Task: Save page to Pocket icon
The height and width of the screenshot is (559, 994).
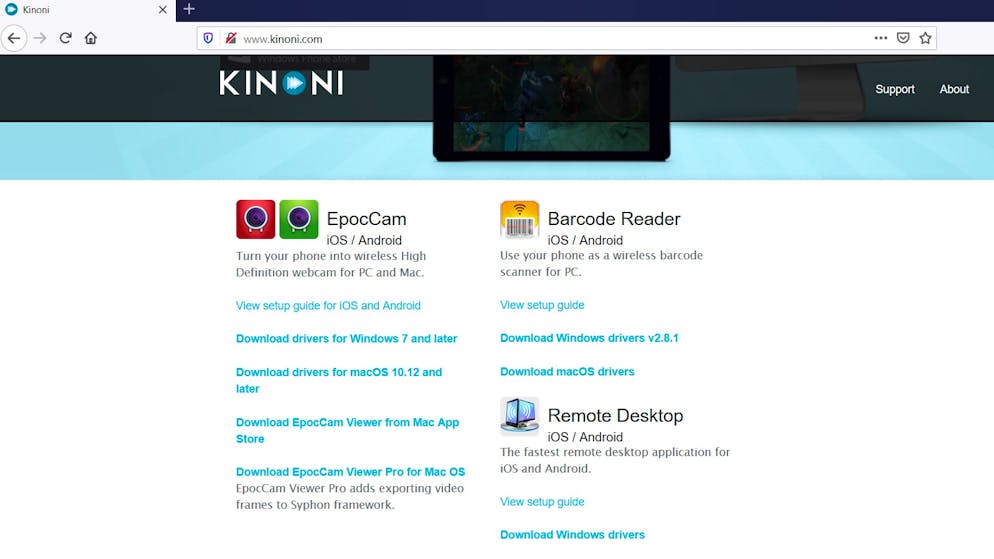Action: click(903, 38)
